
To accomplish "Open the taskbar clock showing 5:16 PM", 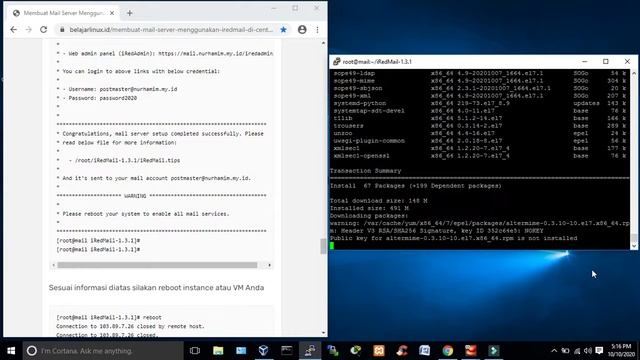I will click(x=621, y=351).
